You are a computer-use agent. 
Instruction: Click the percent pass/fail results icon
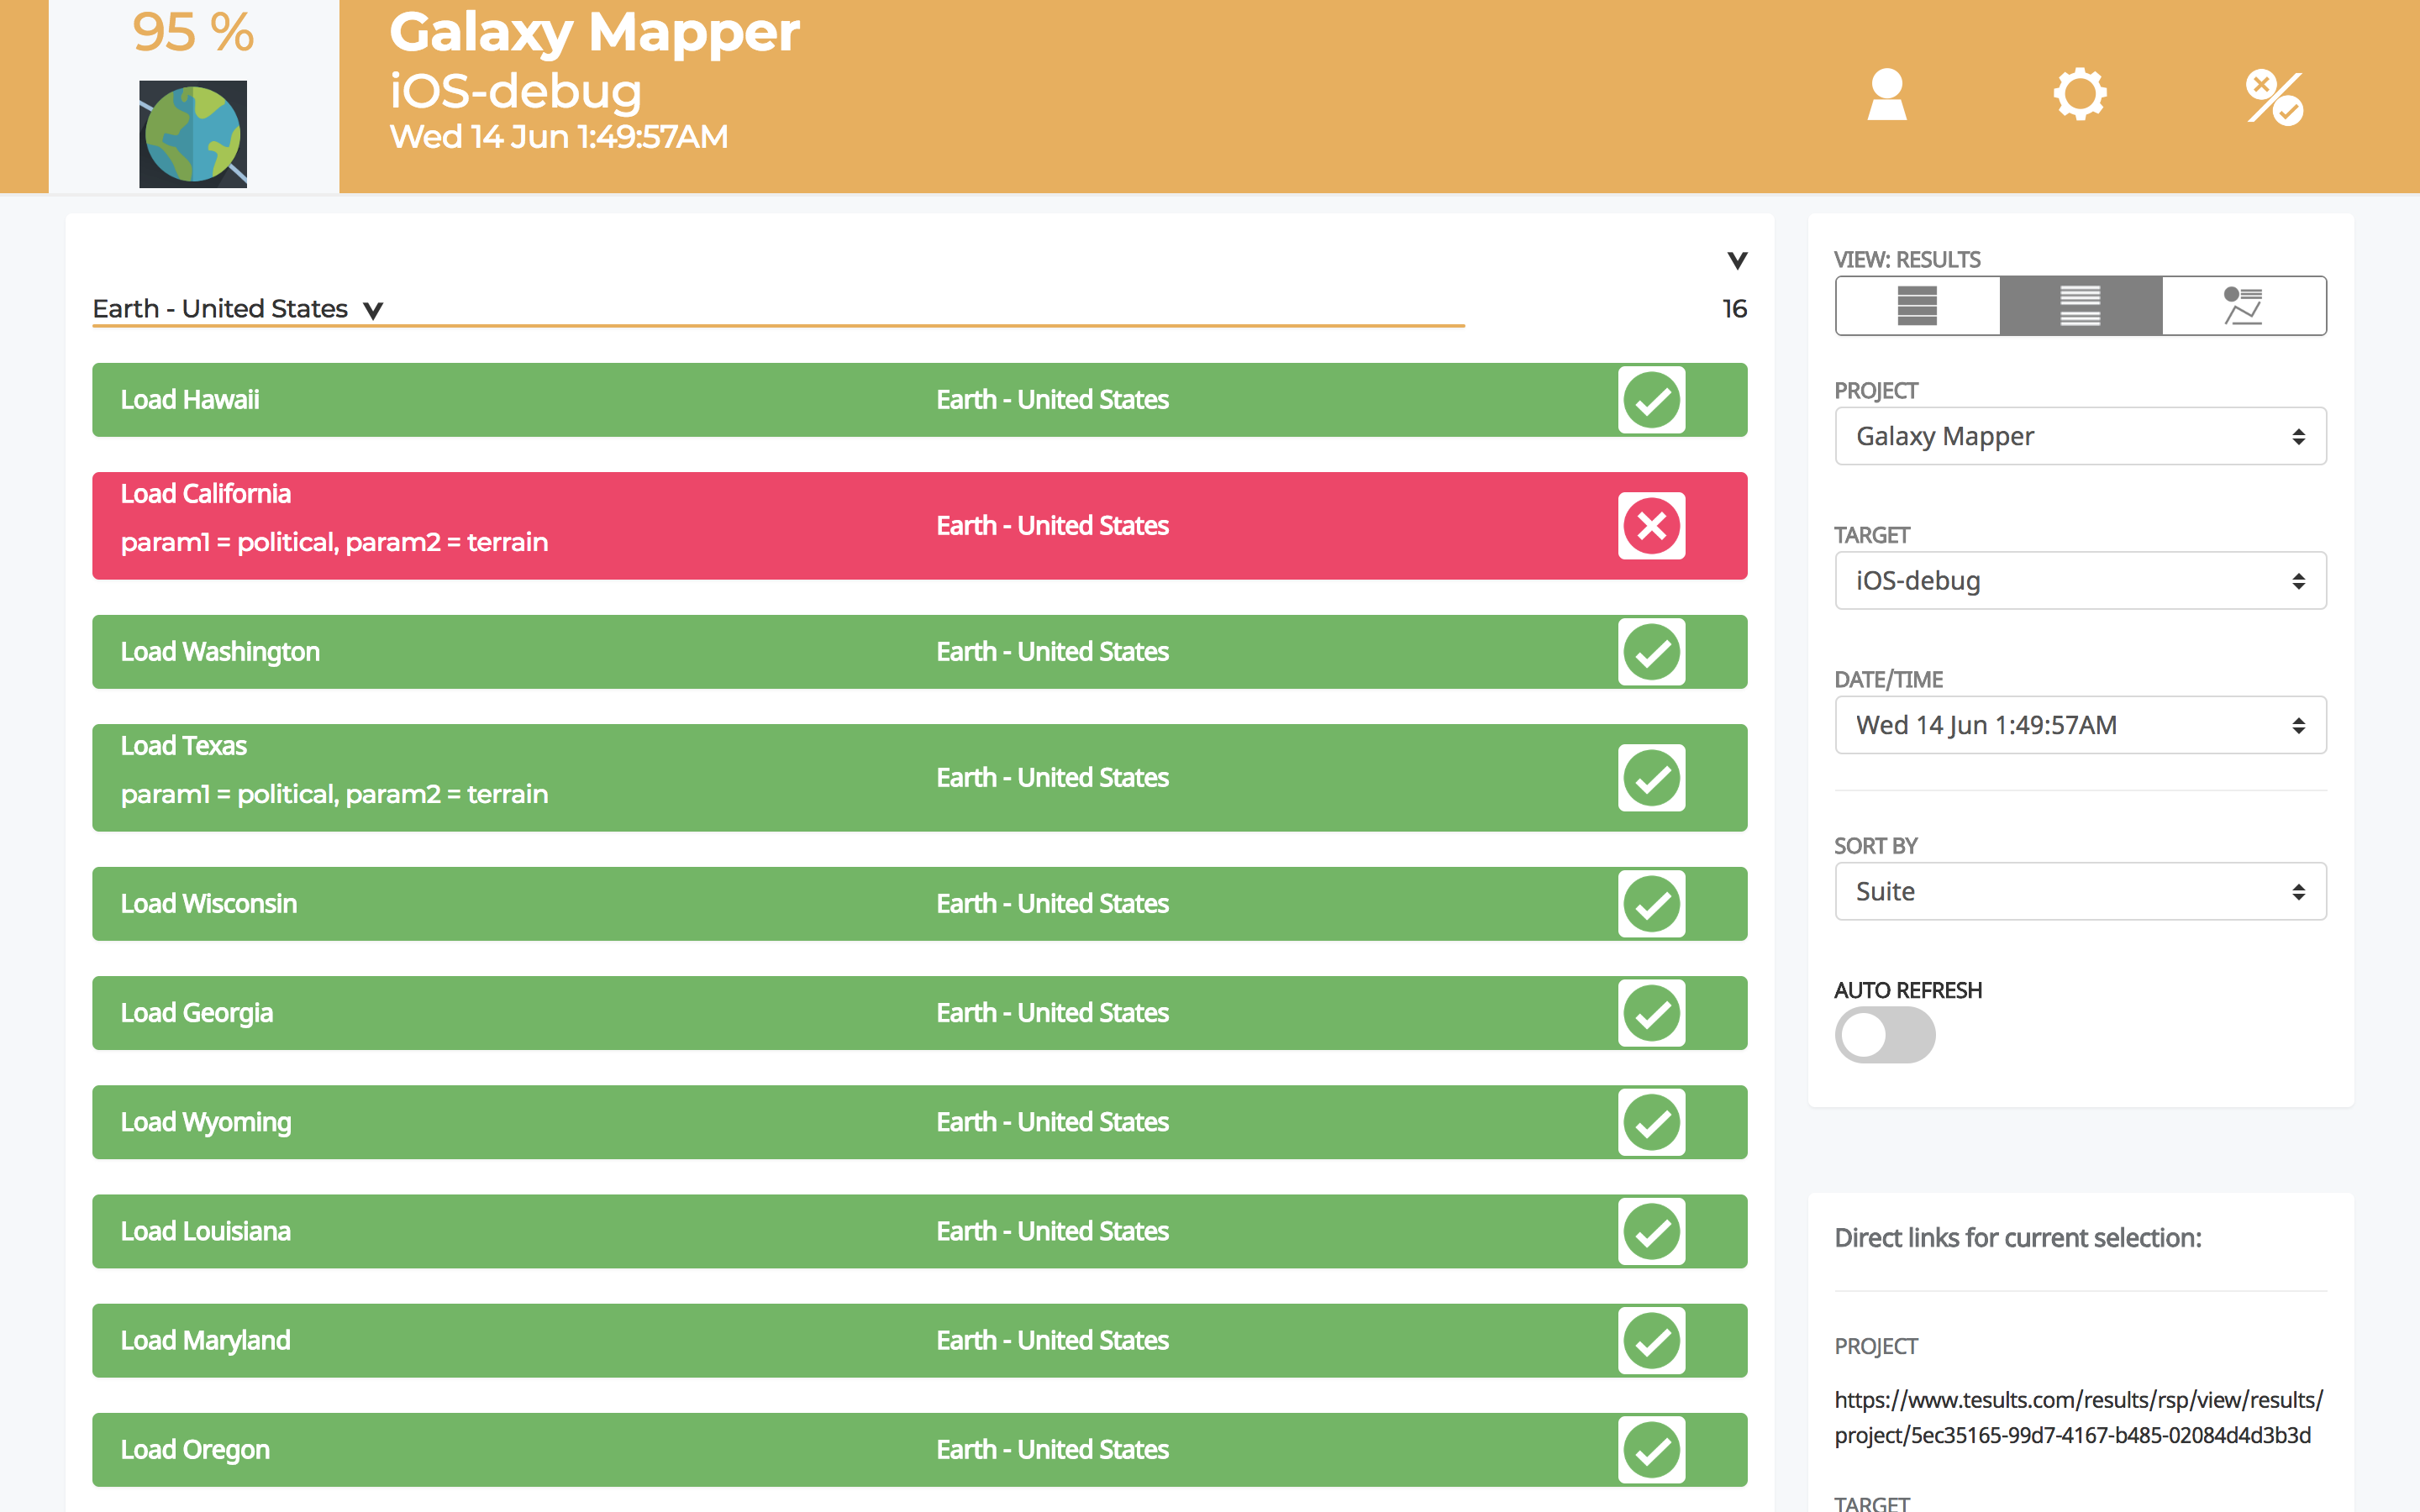2274,97
